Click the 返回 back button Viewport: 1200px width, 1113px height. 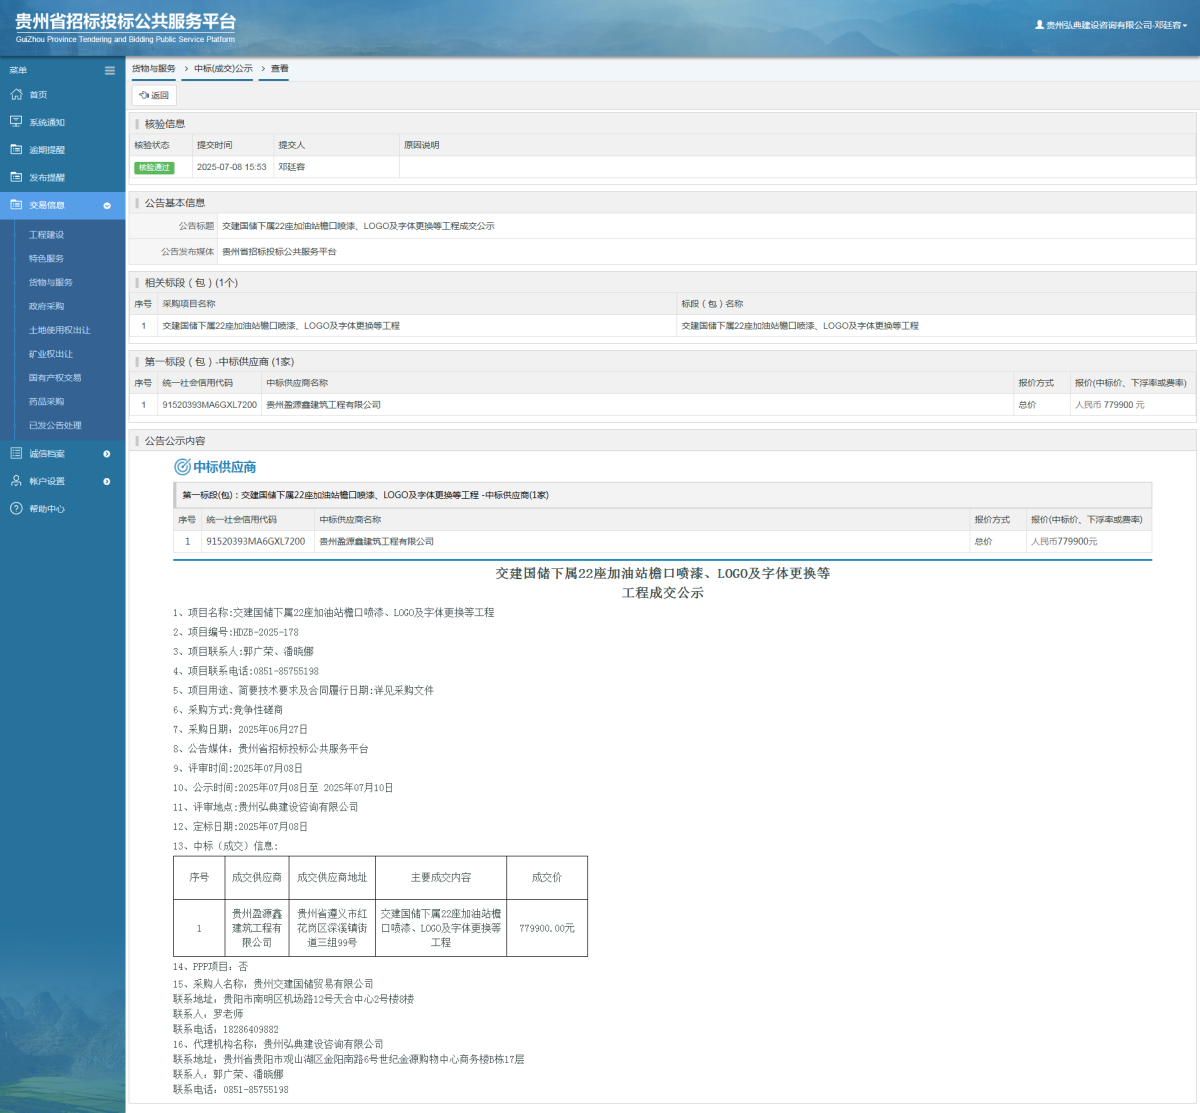click(x=154, y=95)
